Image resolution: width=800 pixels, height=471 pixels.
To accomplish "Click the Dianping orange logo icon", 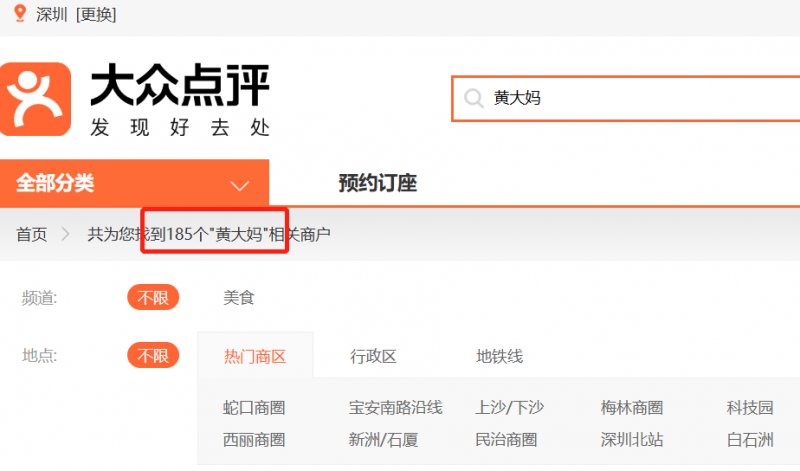I will [x=35, y=100].
